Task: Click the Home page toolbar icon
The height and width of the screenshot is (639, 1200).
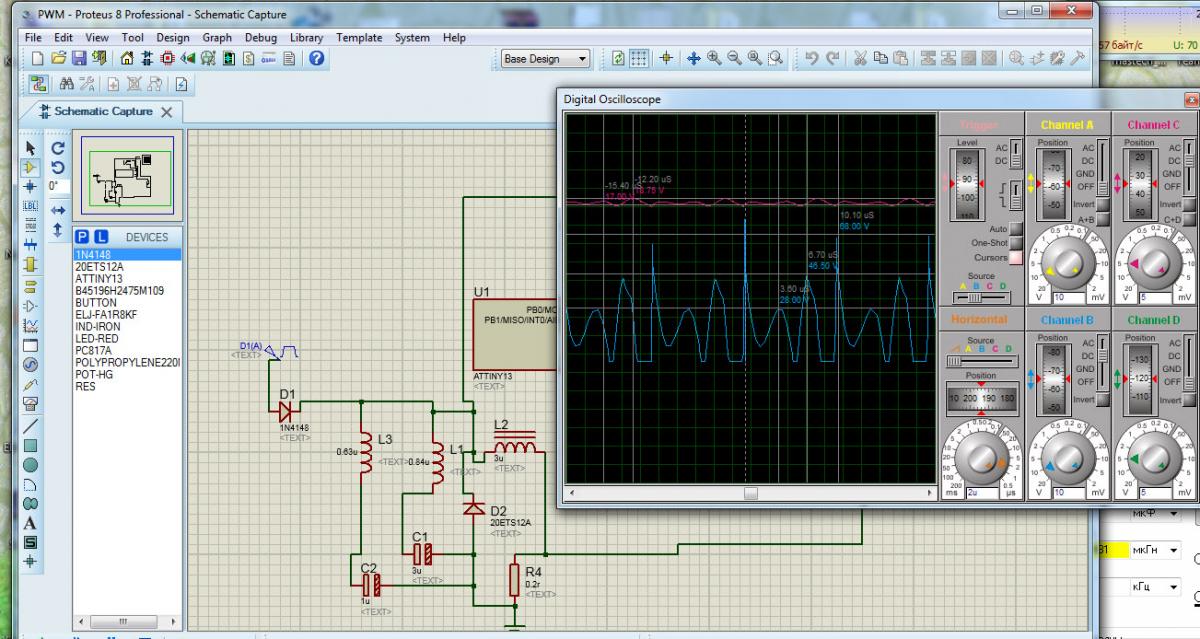Action: pyautogui.click(x=127, y=59)
